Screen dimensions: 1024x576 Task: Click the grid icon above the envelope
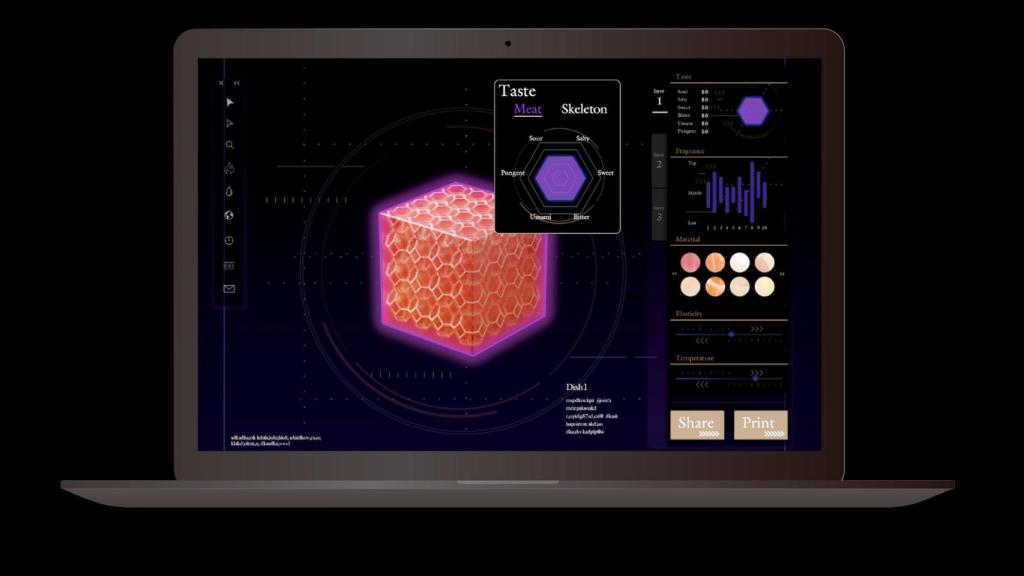pos(229,265)
